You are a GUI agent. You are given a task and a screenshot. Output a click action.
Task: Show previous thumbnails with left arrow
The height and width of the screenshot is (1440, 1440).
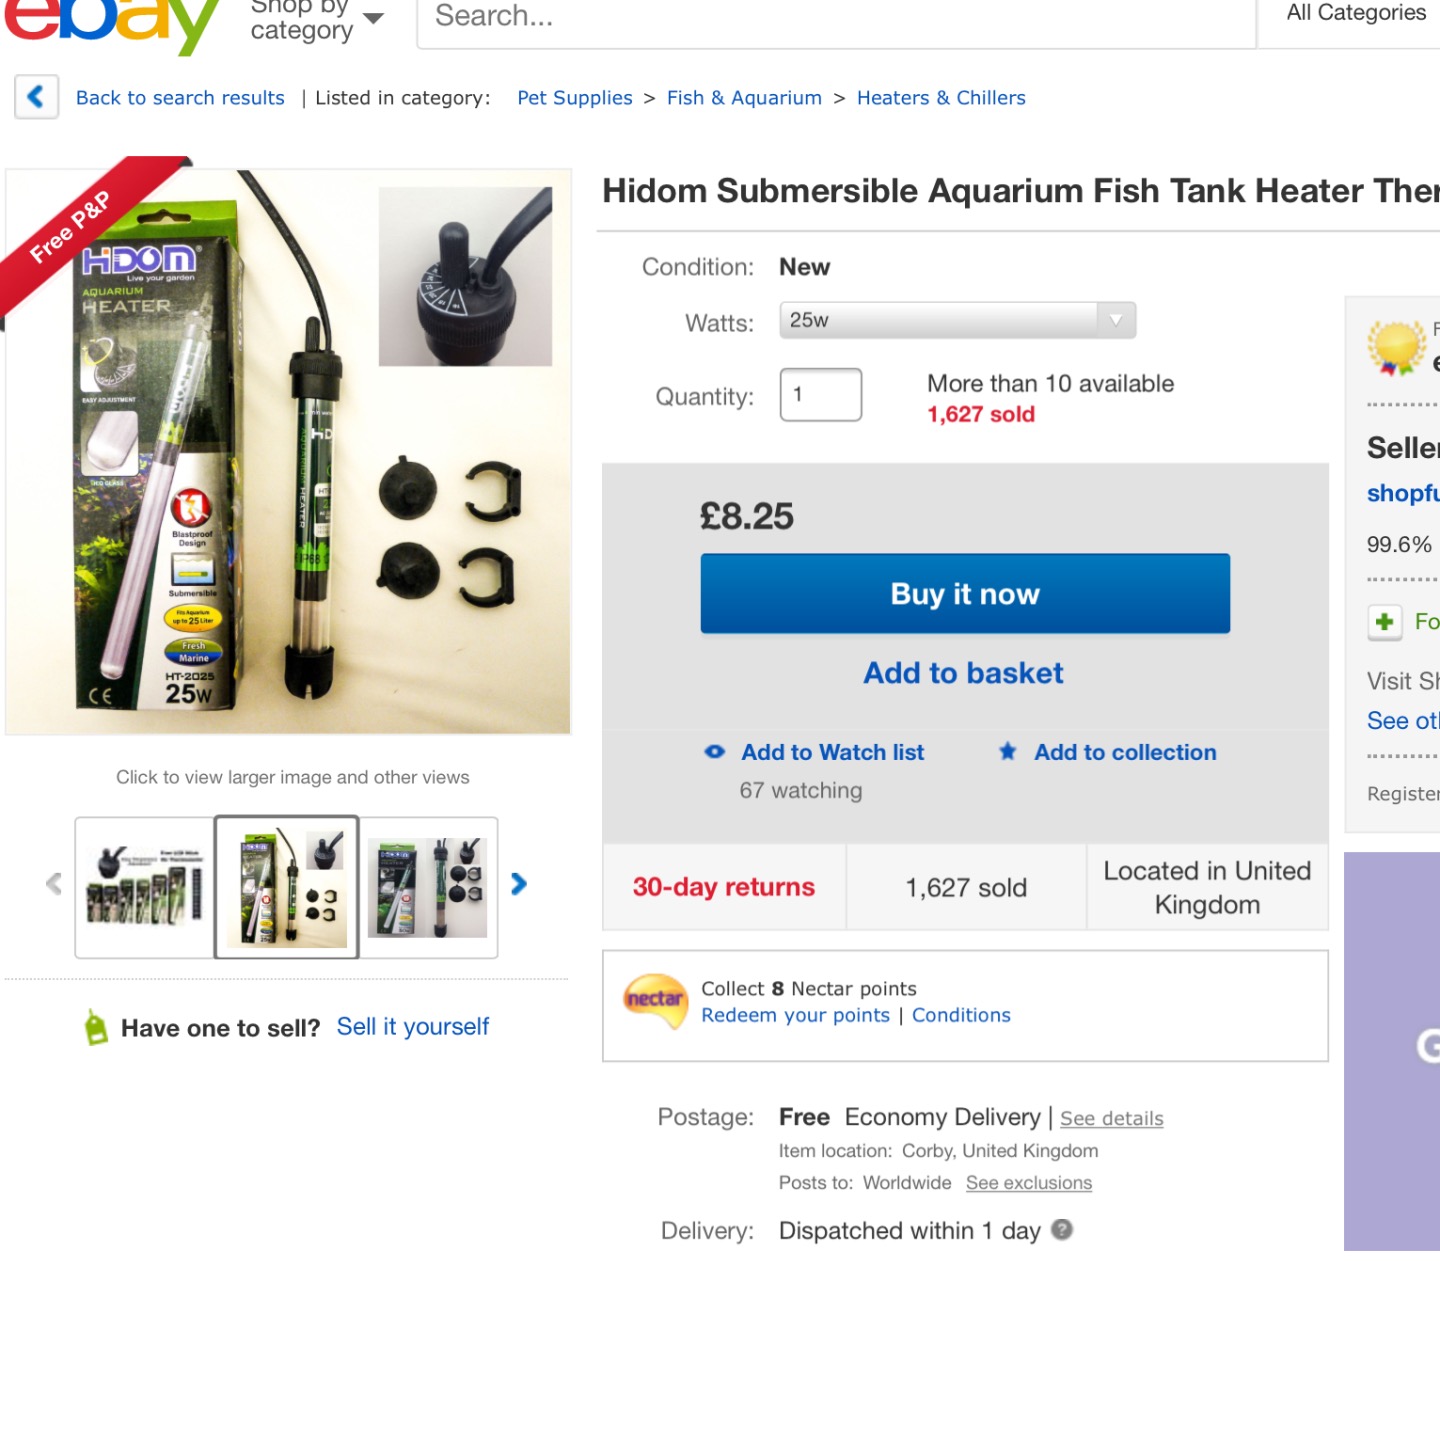click(x=54, y=884)
